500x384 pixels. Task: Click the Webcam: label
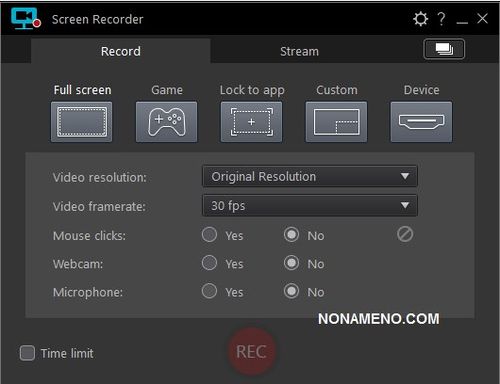pyautogui.click(x=78, y=264)
